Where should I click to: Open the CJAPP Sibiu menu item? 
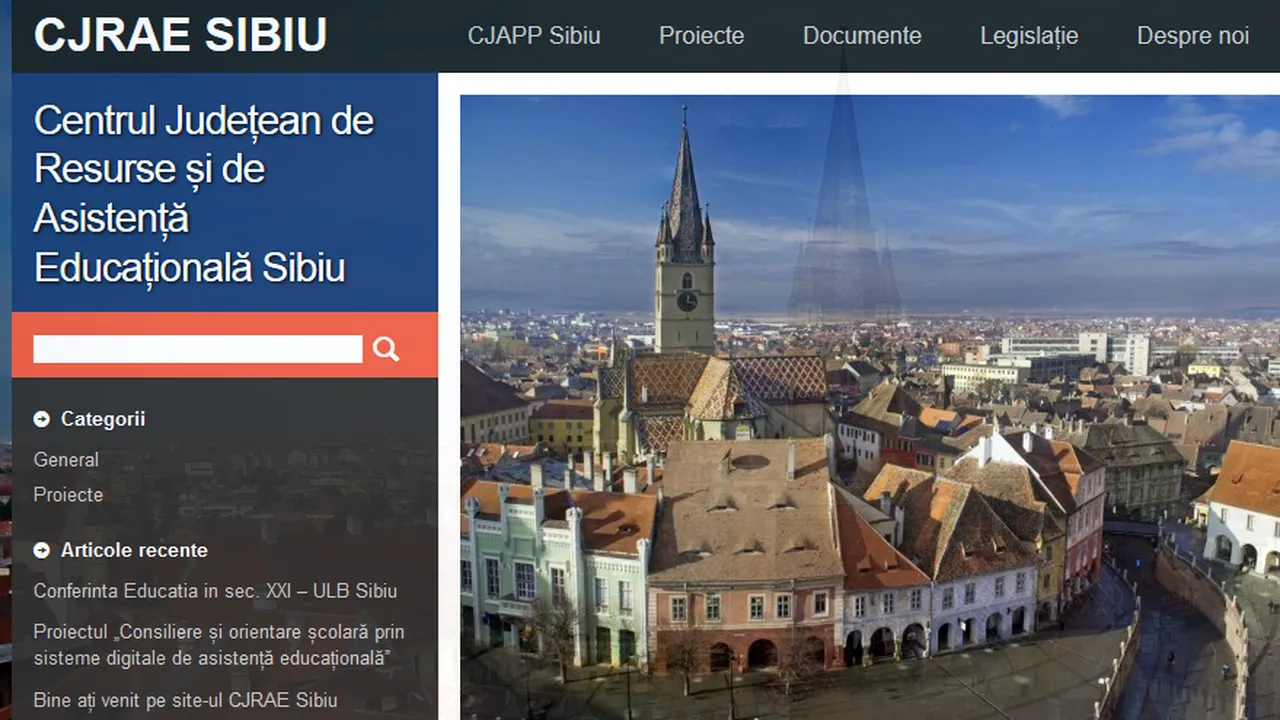coord(534,36)
